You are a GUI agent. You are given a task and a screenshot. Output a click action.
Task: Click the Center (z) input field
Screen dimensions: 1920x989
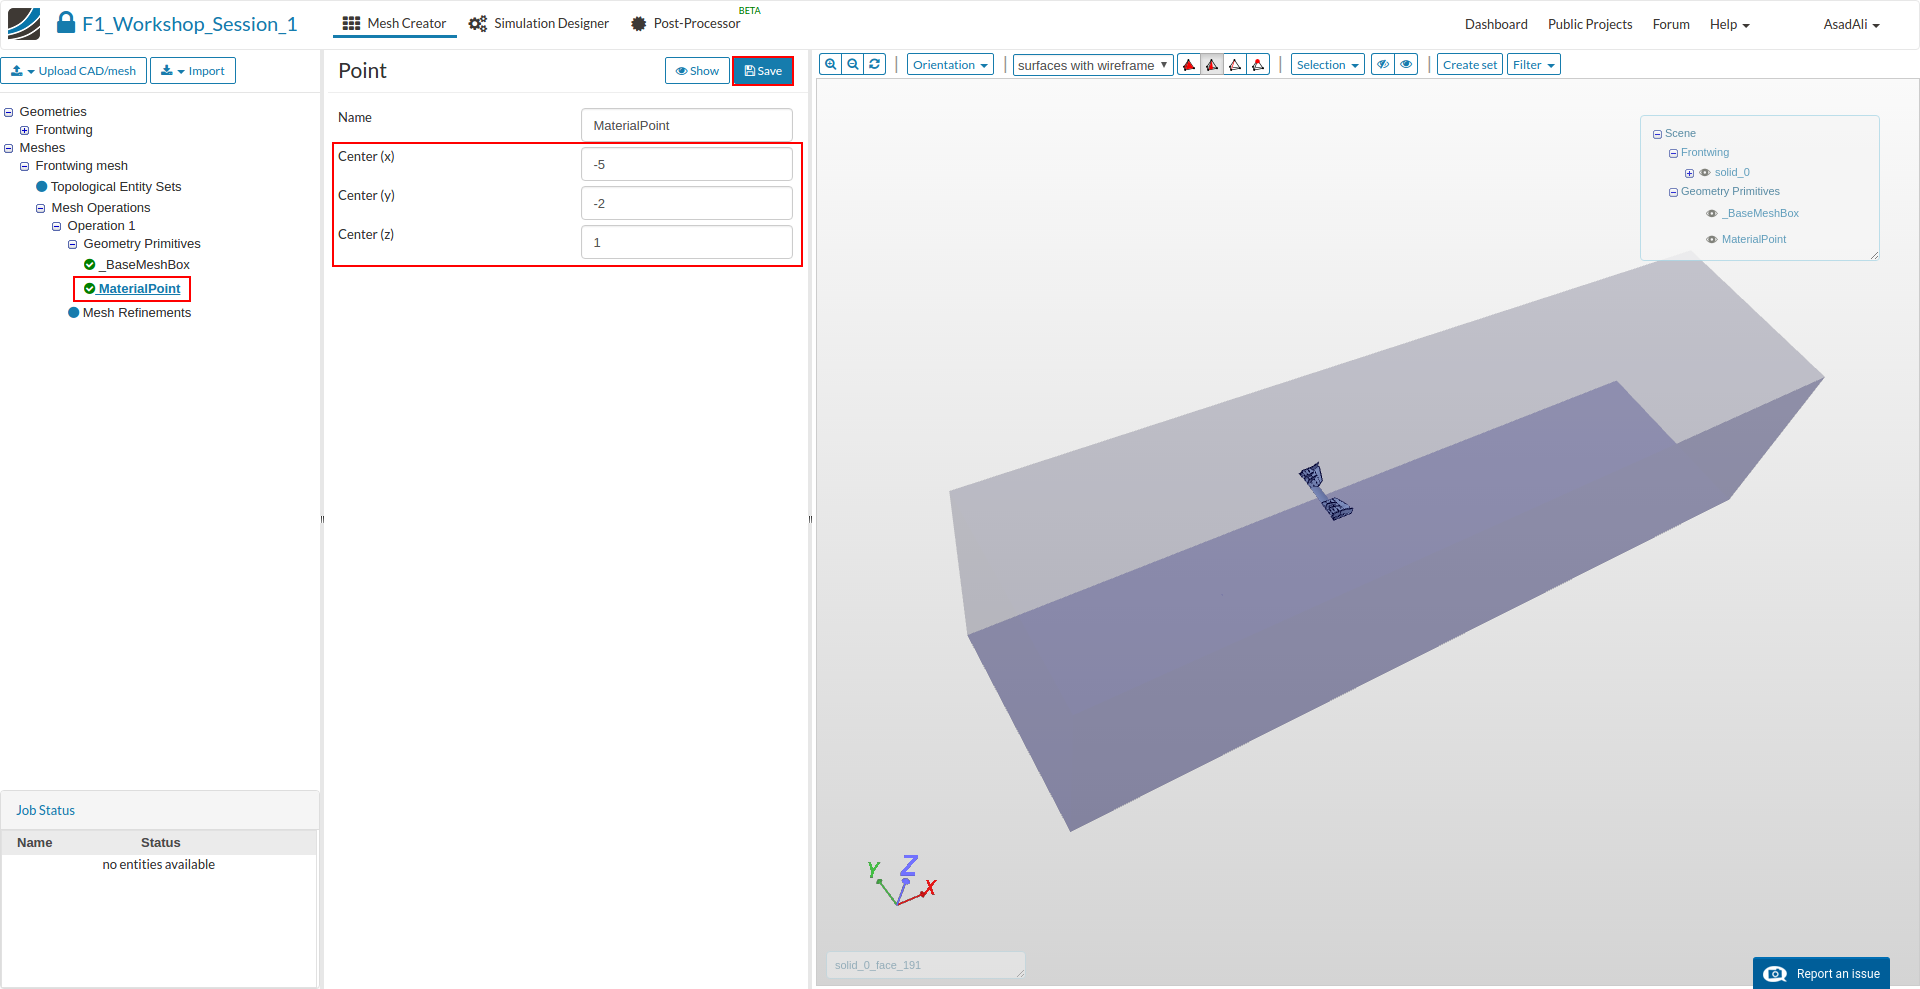click(x=687, y=242)
